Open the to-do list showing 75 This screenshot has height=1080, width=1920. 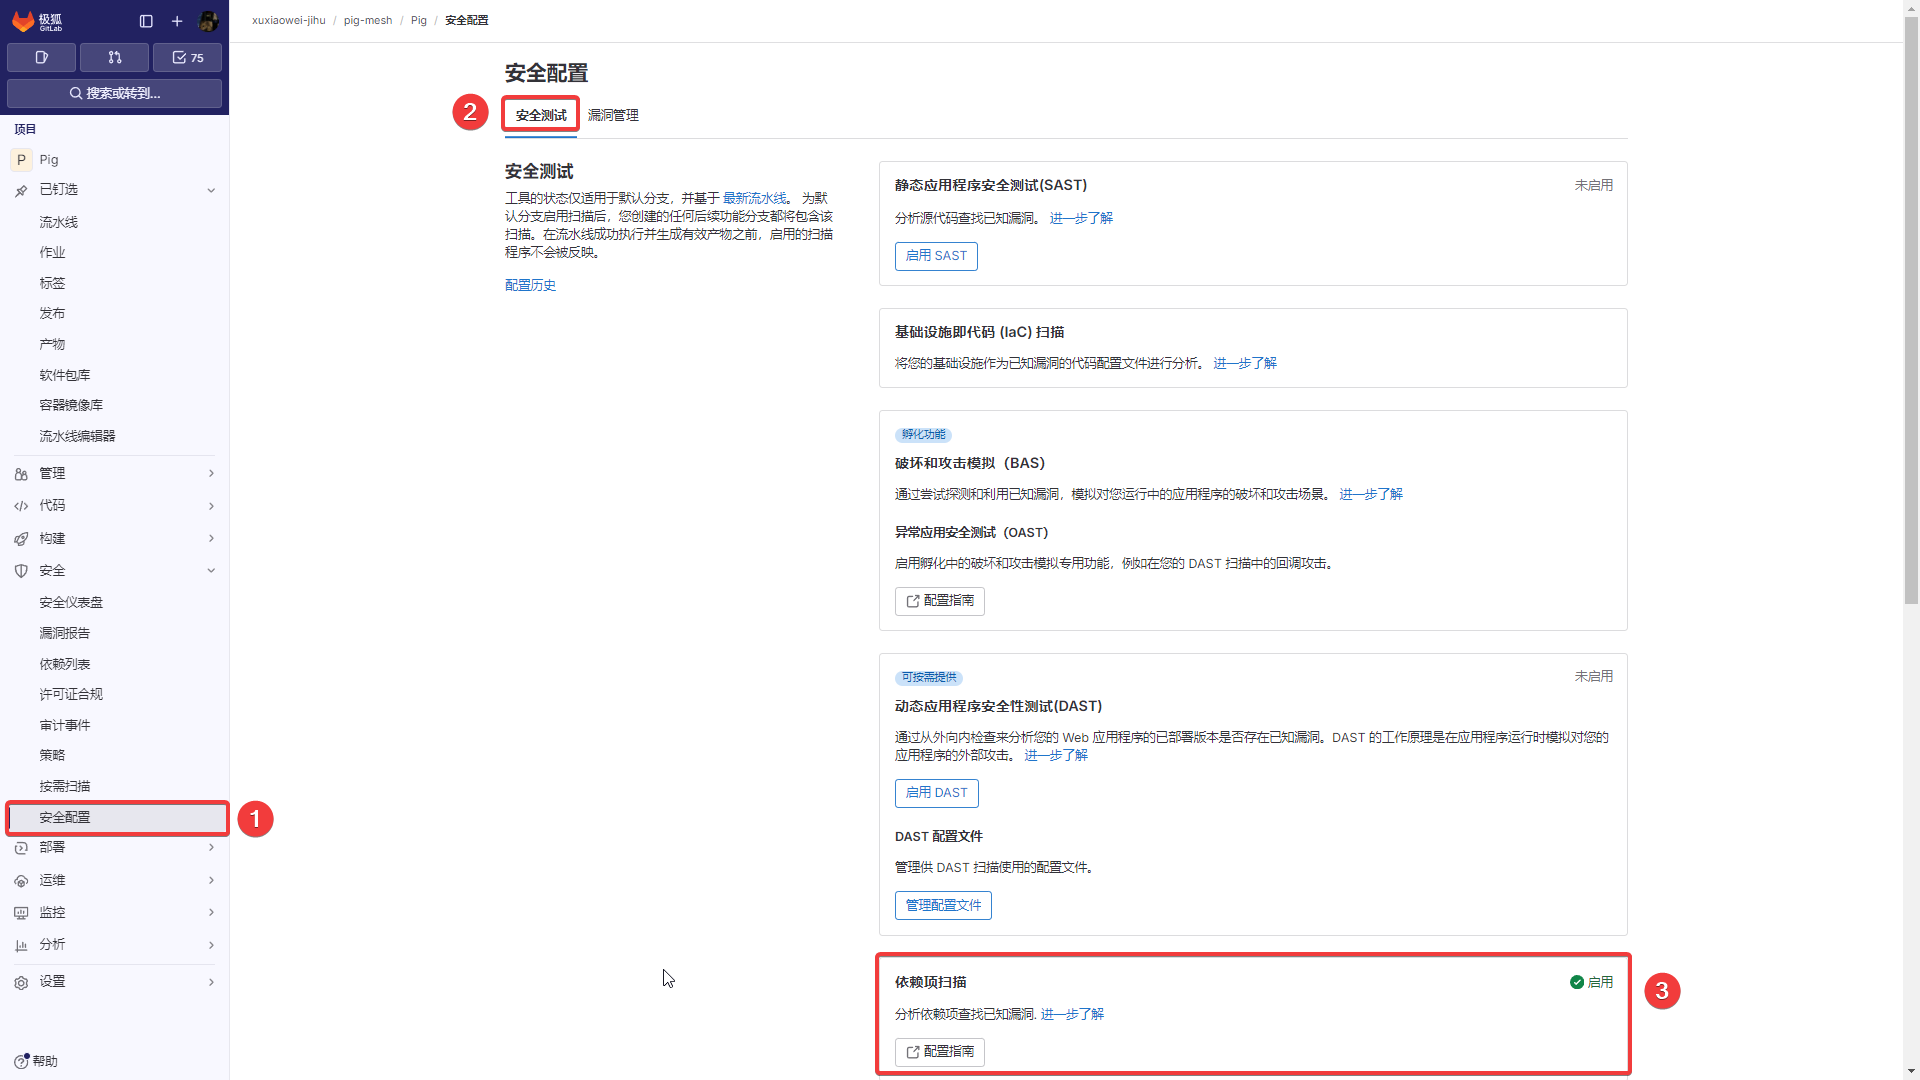(187, 58)
